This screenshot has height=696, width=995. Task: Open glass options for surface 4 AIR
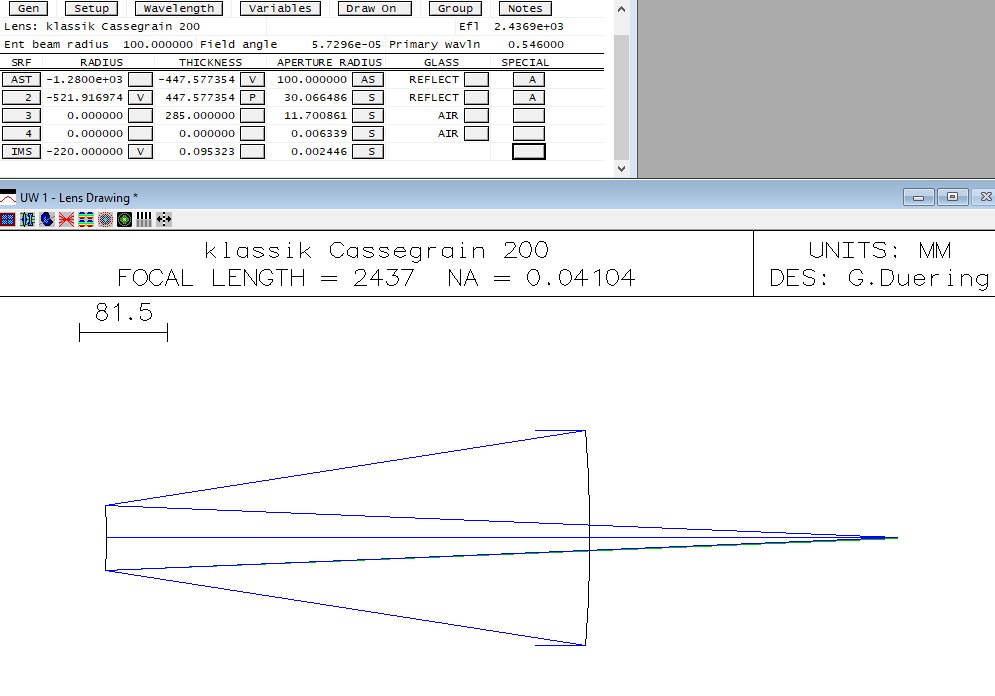(477, 133)
